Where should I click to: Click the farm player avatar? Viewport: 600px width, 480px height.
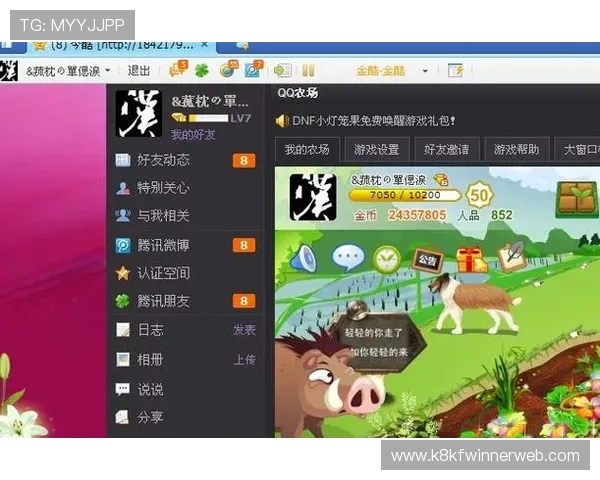pyautogui.click(x=313, y=197)
